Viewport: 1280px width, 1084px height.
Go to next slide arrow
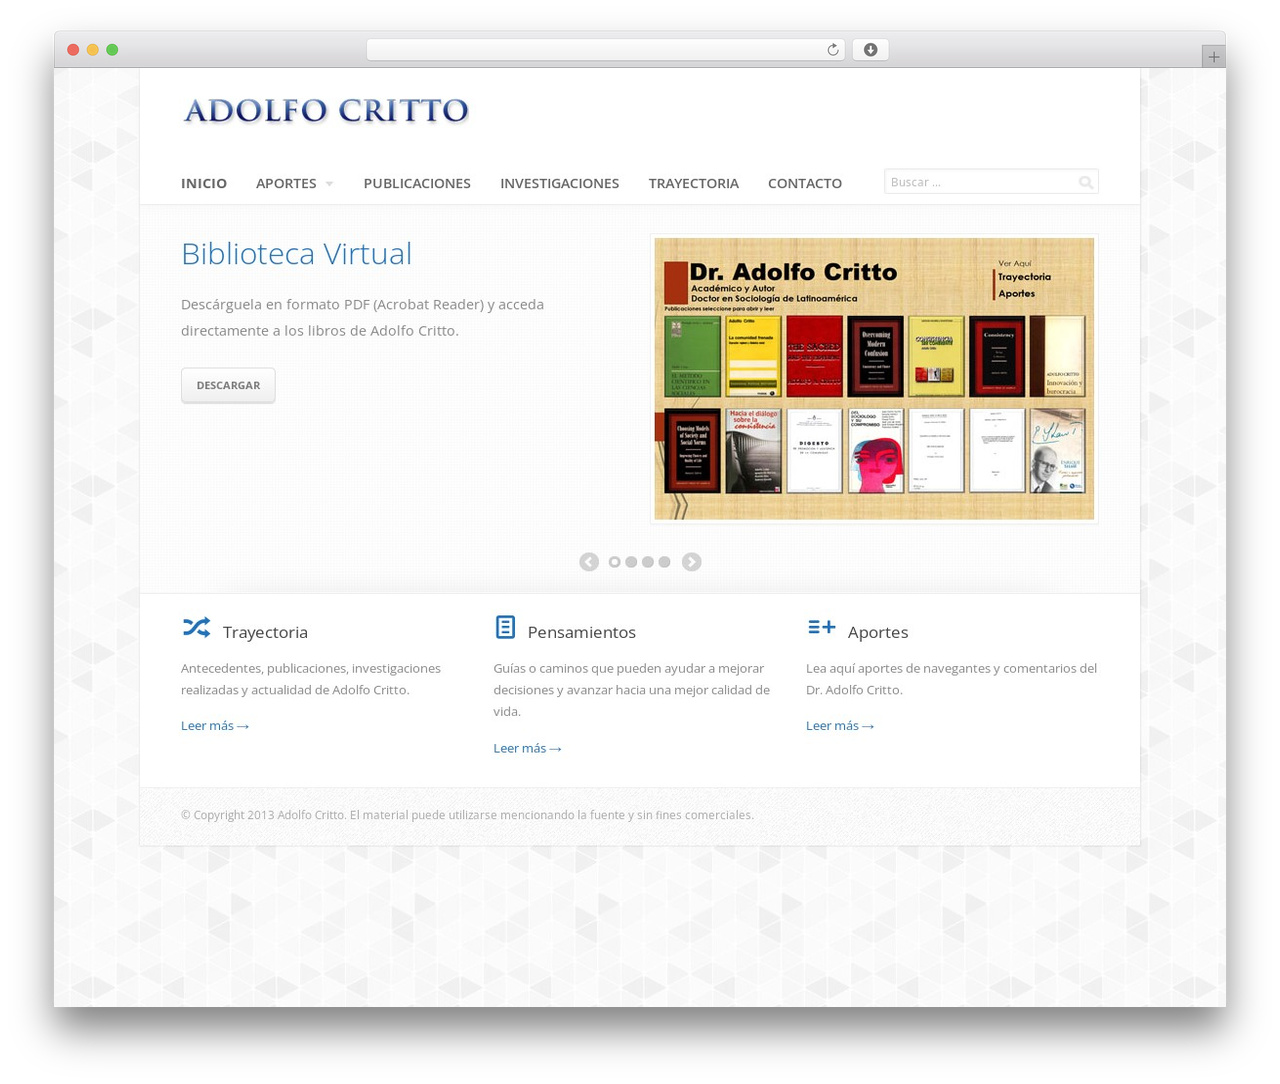pyautogui.click(x=691, y=562)
